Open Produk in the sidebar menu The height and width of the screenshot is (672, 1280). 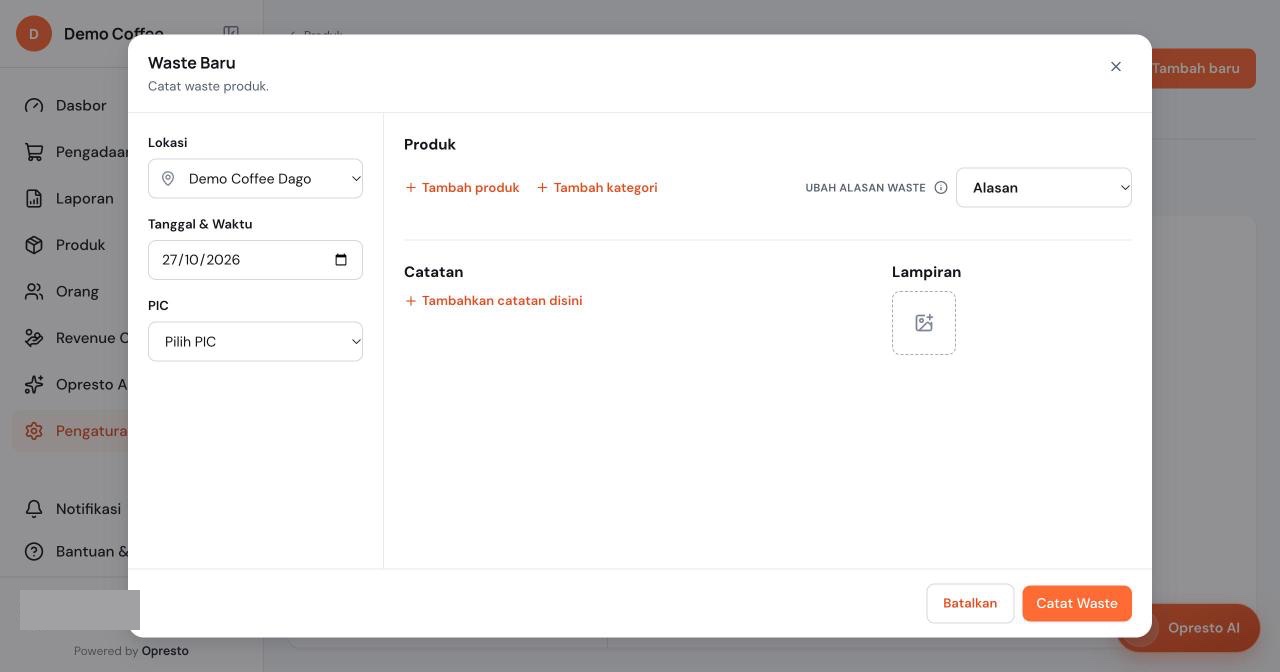click(x=80, y=245)
